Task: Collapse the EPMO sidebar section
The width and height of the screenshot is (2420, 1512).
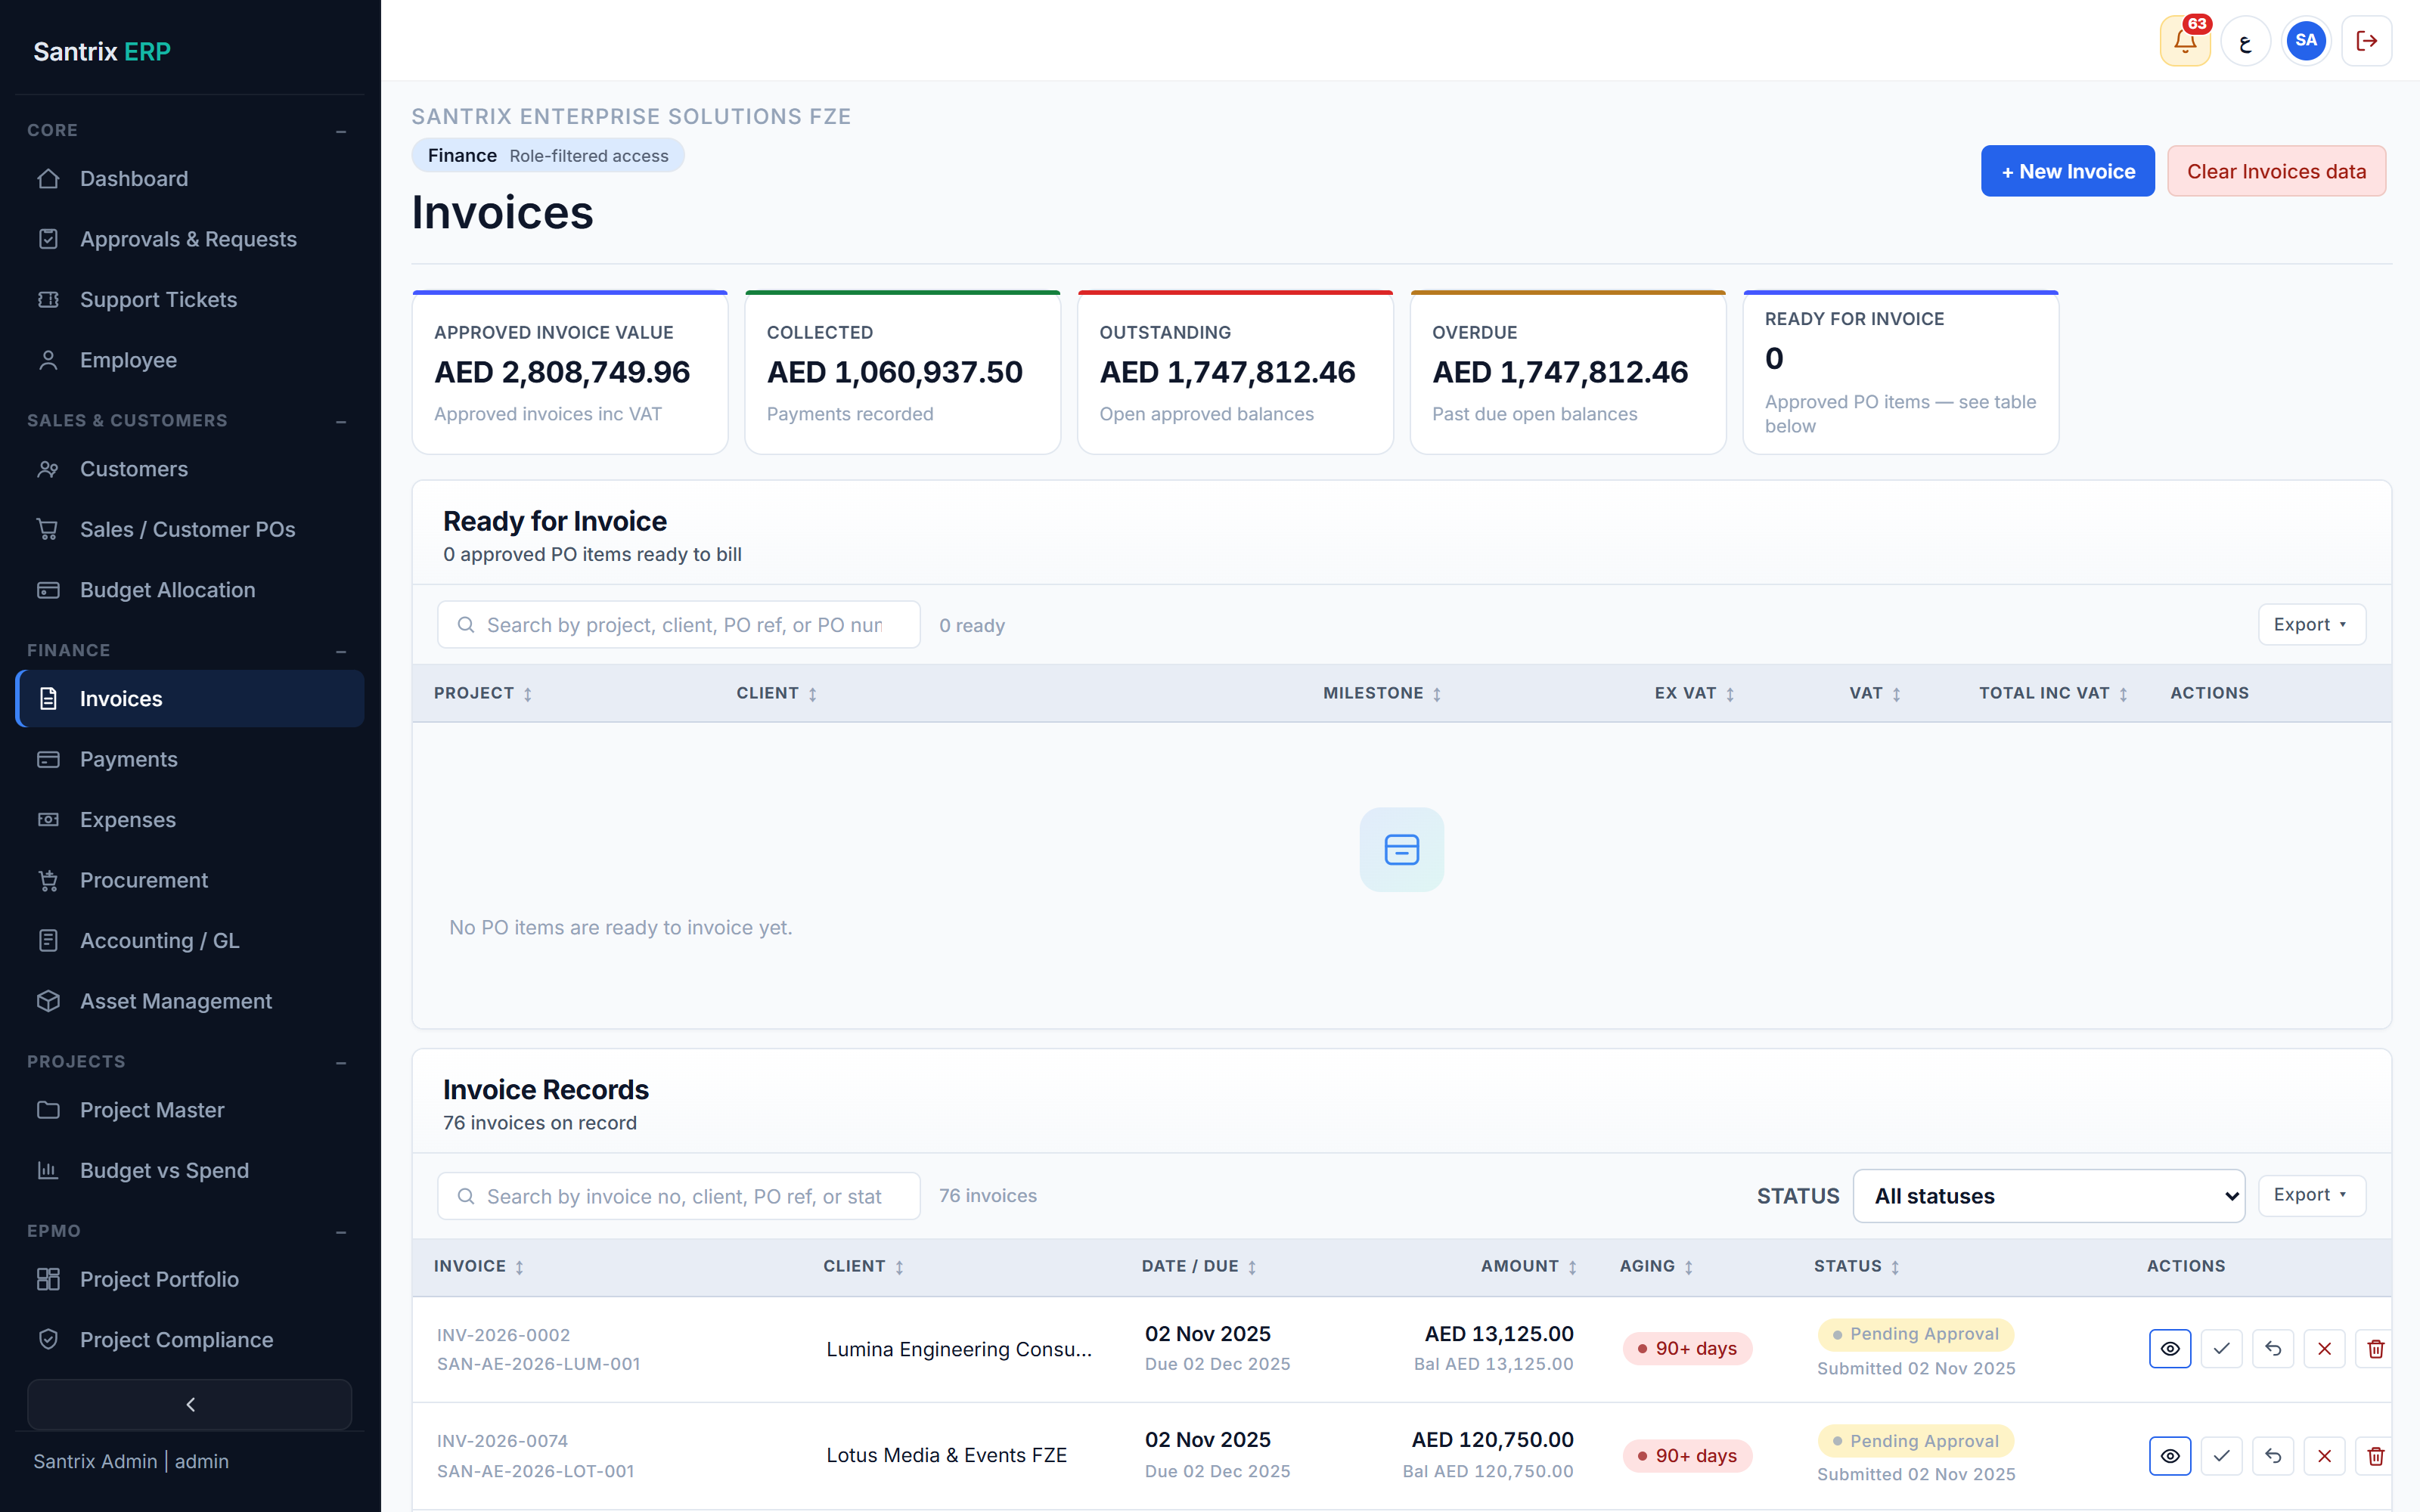Action: point(341,1232)
